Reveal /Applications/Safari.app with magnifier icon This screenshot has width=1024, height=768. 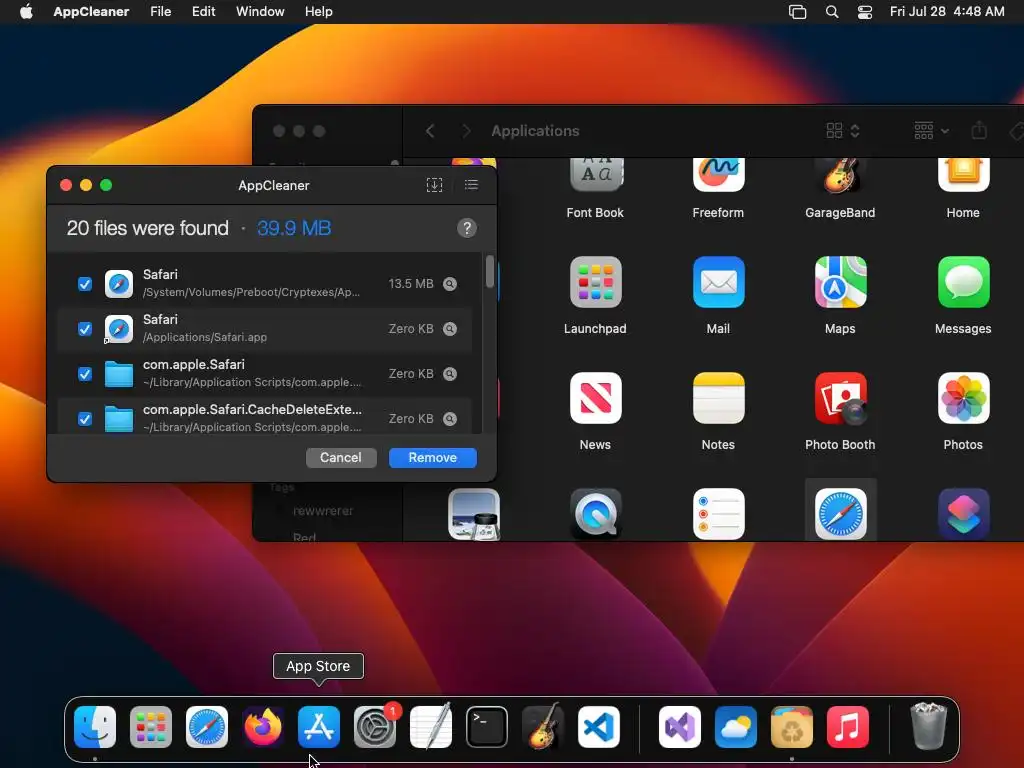tap(449, 328)
